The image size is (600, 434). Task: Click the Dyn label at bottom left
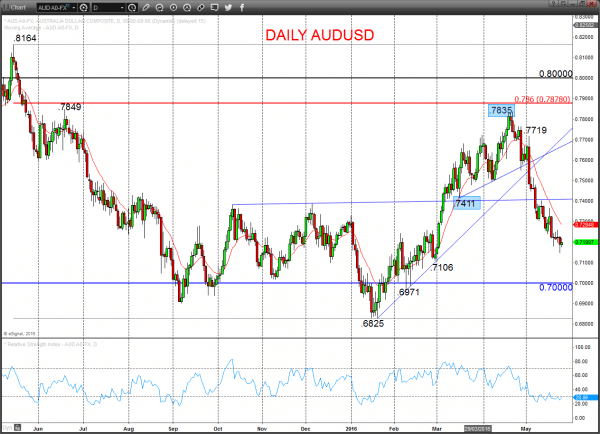click(8, 427)
